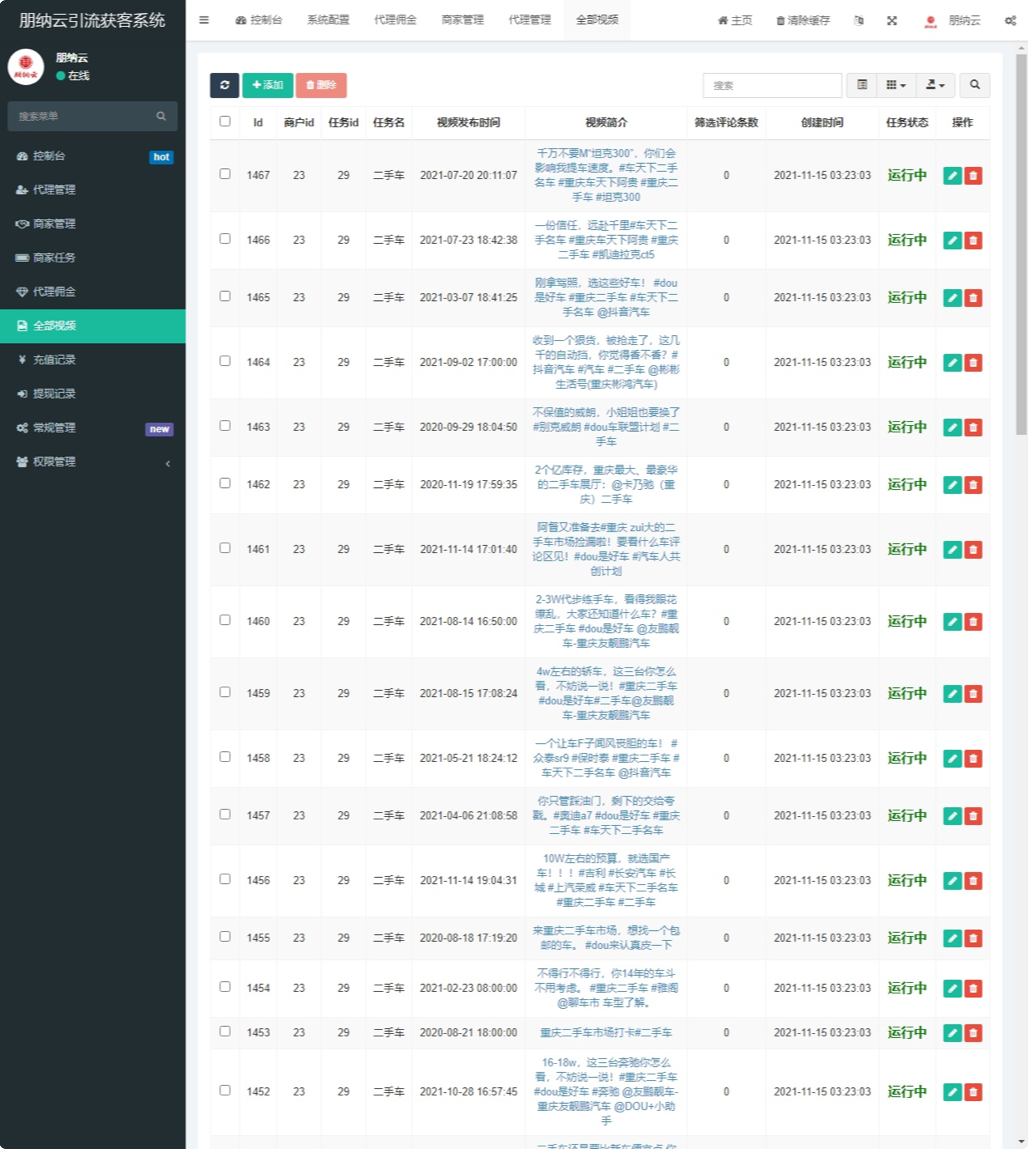Switch to 控制台 top tab
The width and height of the screenshot is (1030, 1150).
(x=259, y=20)
